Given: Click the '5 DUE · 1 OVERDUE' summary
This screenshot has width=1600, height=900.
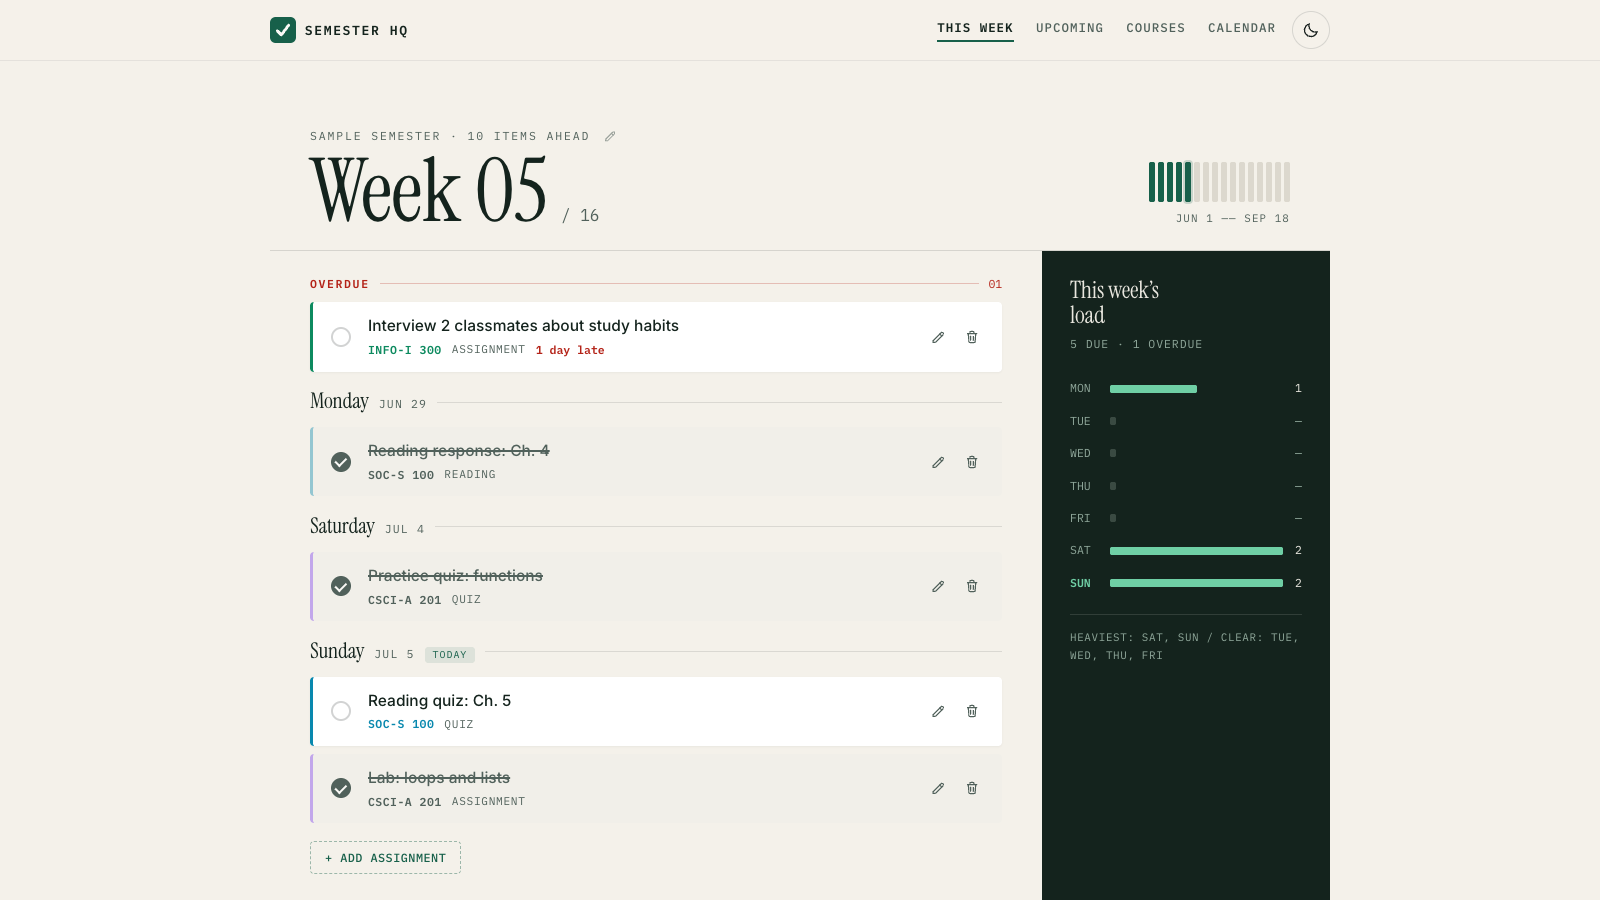Looking at the screenshot, I should 1136,344.
